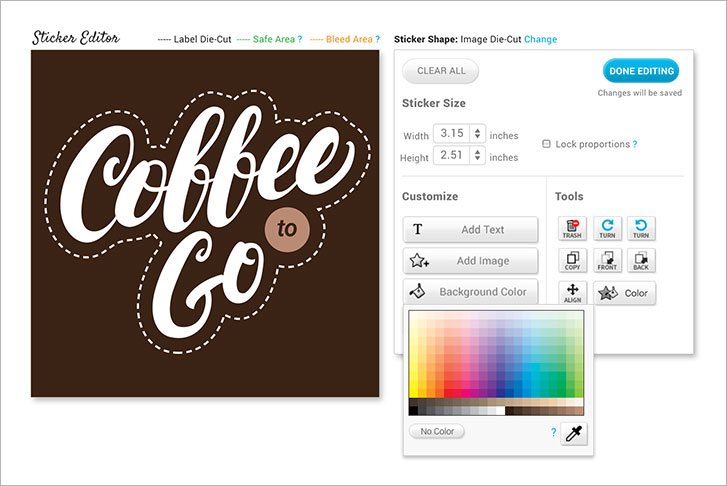This screenshot has height=486, width=727.
Task: Open the Background Color option
Action: [470, 292]
